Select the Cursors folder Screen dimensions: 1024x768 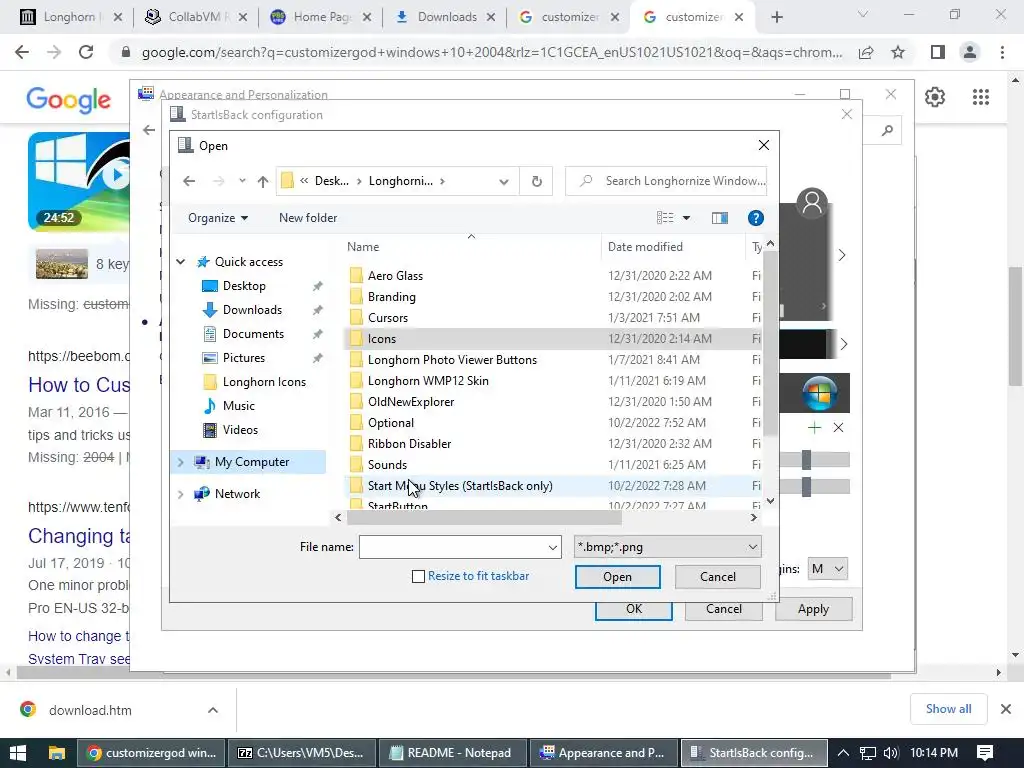(x=387, y=317)
